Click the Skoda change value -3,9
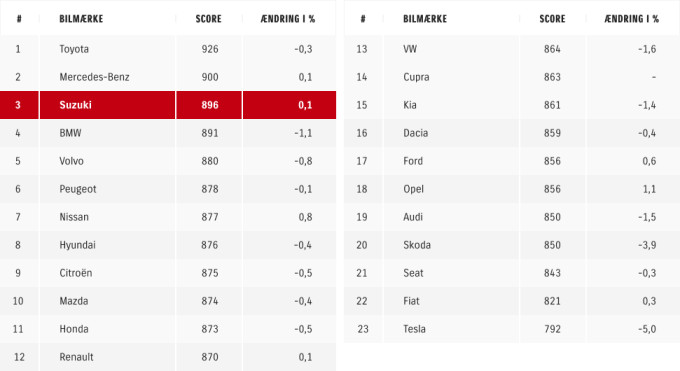This screenshot has height=371, width=680. click(x=647, y=245)
